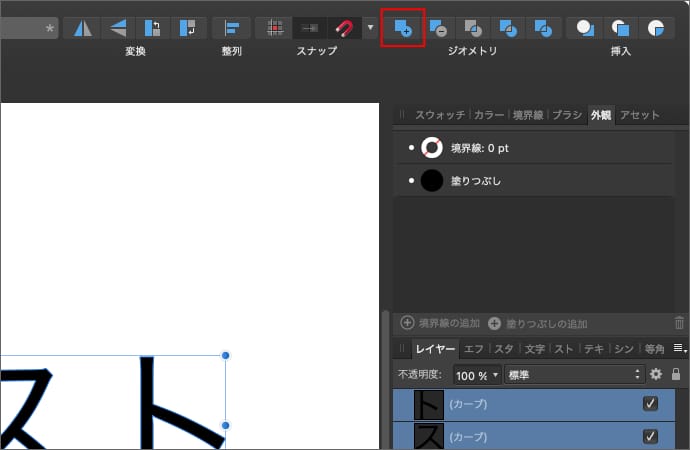Click the Add geometry operation icon
The width and height of the screenshot is (690, 450).
tap(403, 27)
